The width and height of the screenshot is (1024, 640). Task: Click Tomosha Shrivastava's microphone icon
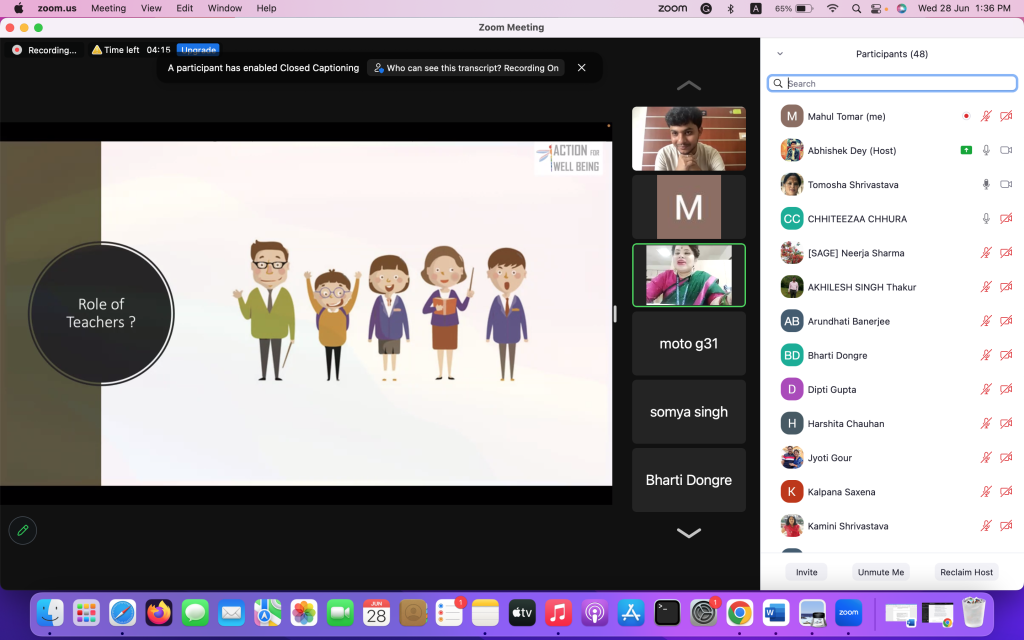(x=986, y=185)
